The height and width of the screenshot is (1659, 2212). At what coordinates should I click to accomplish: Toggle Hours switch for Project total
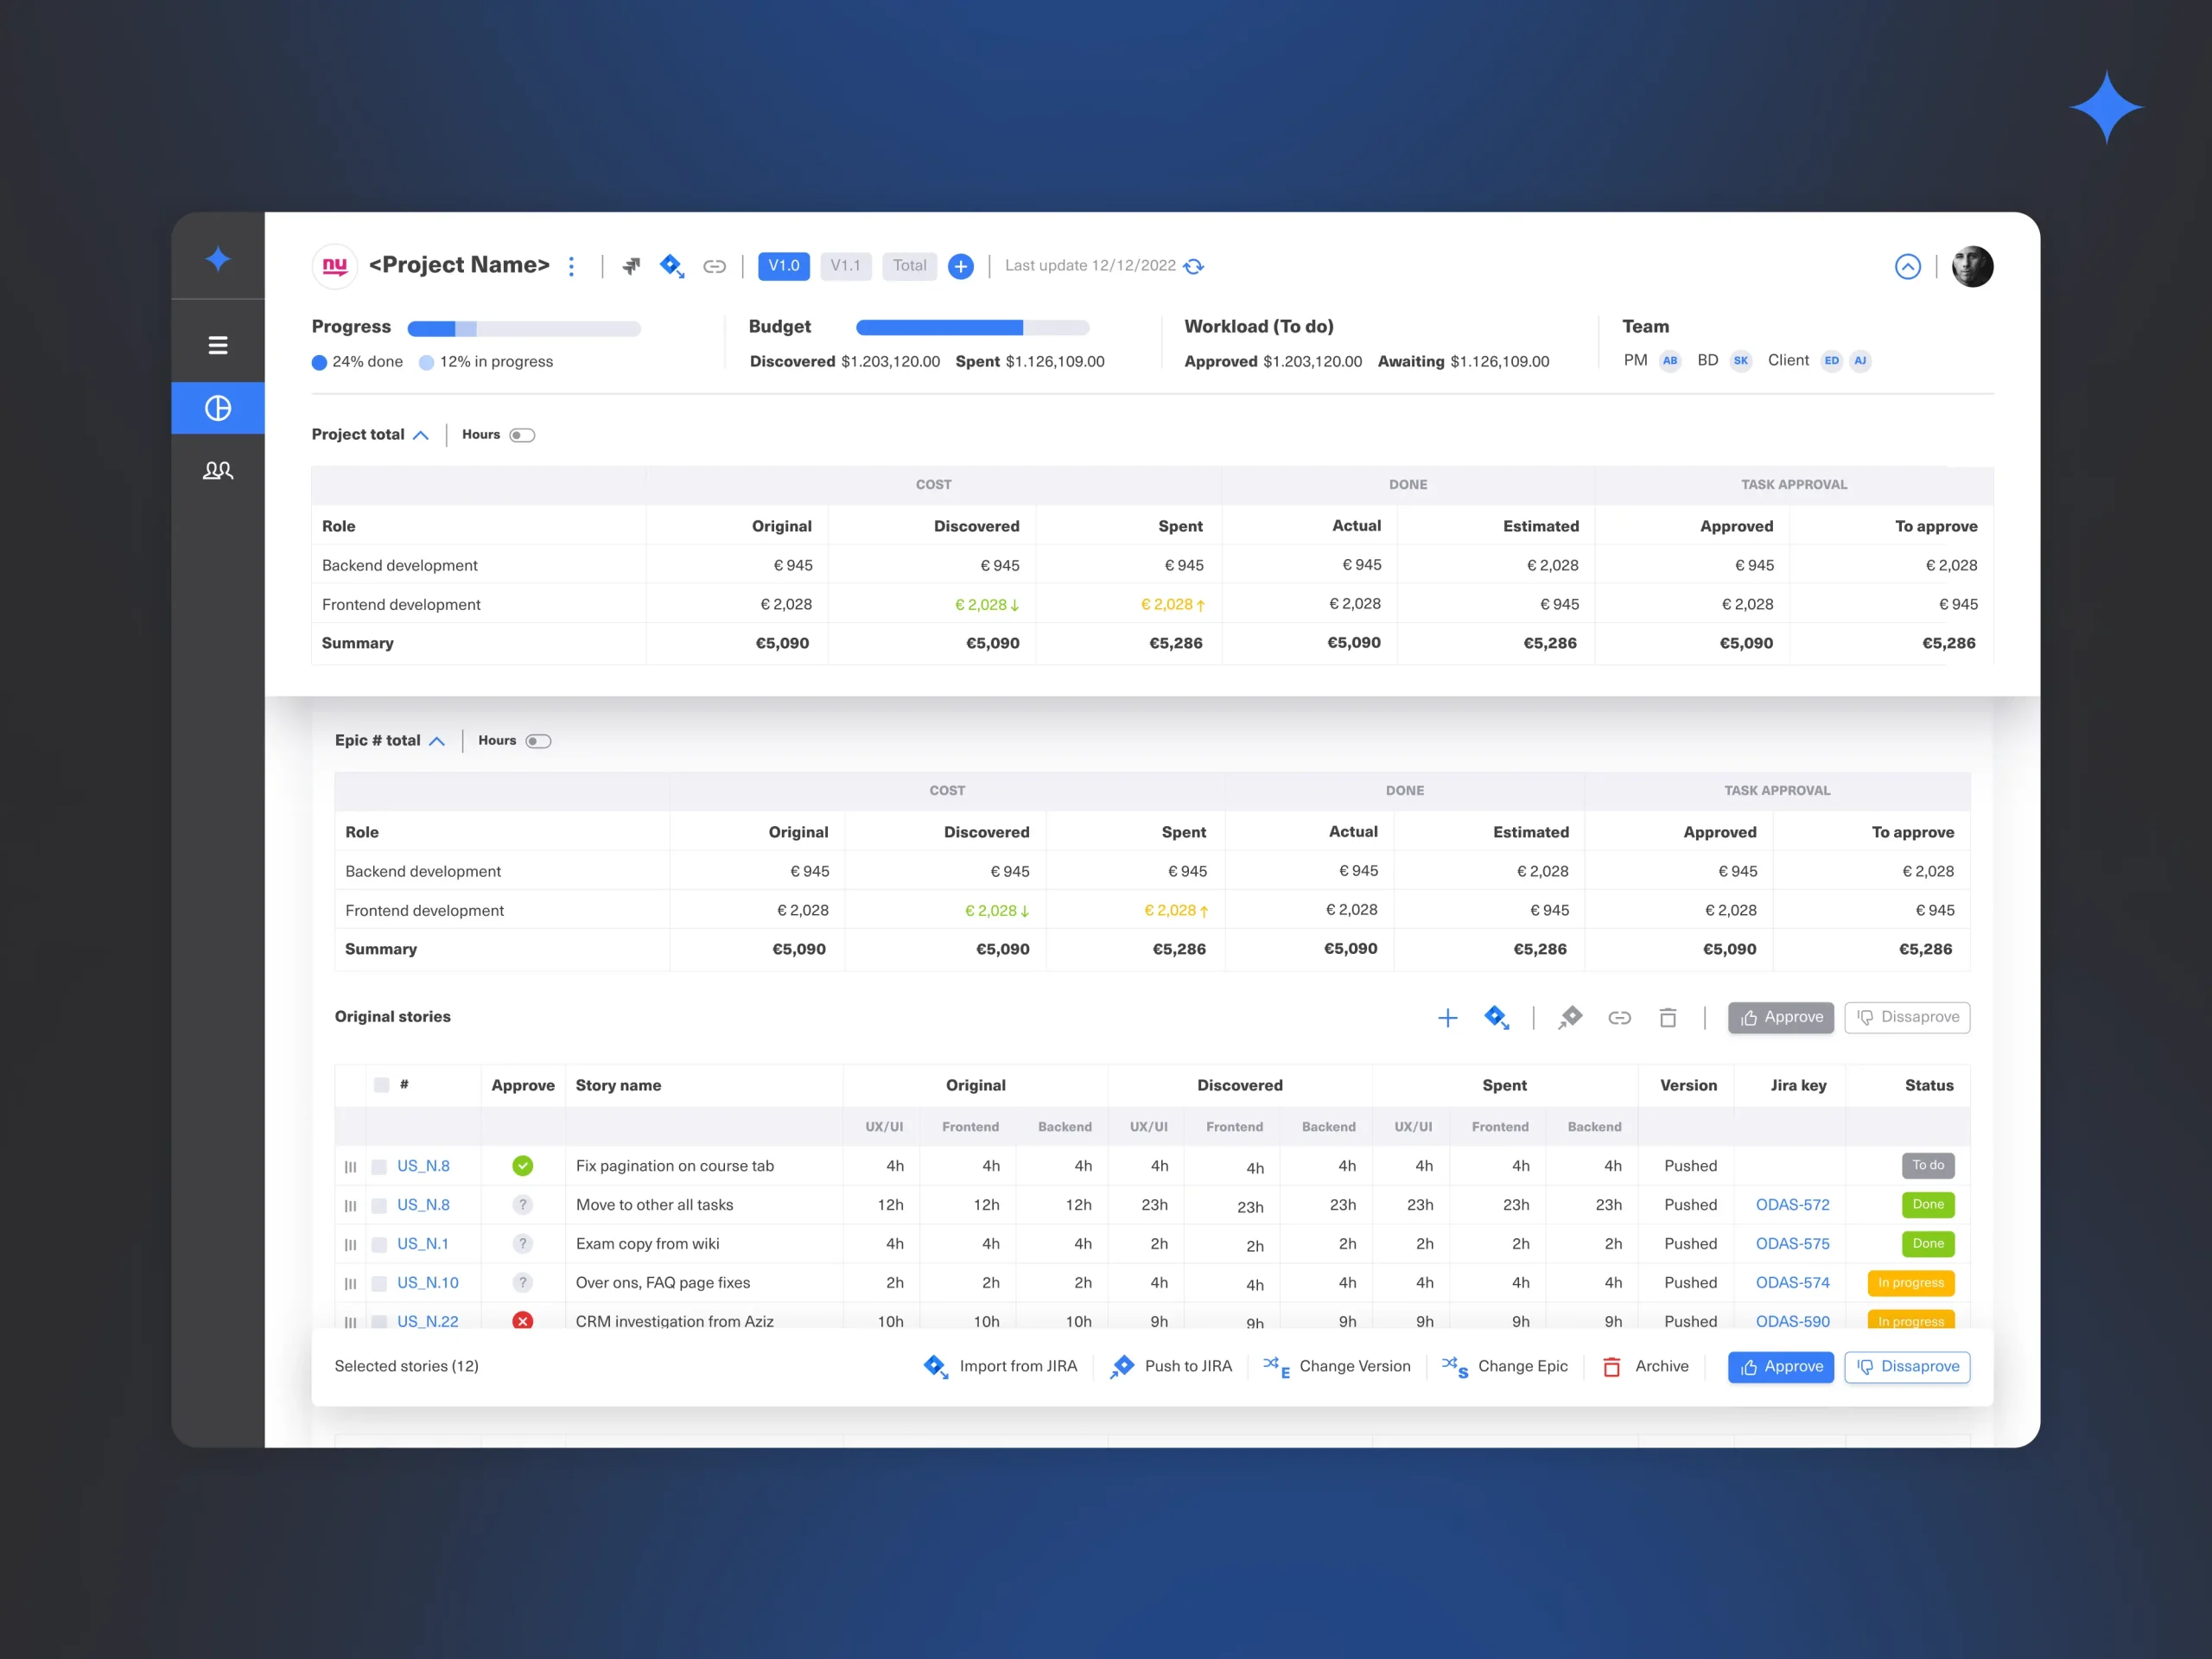pos(522,435)
